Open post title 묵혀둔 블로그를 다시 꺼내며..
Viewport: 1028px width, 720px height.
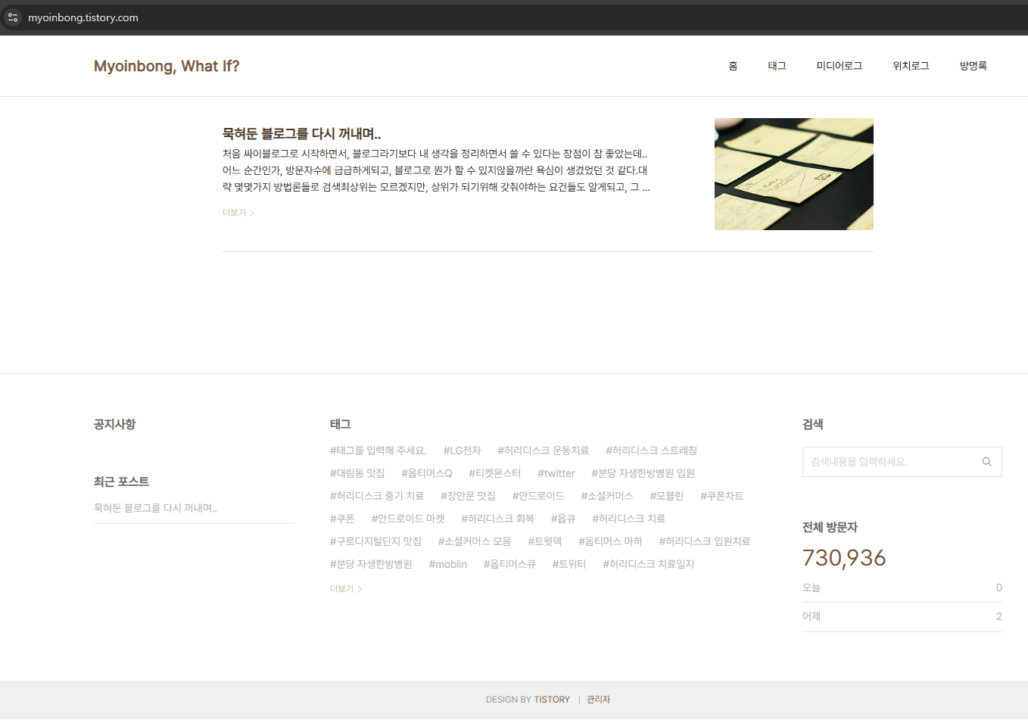301,133
